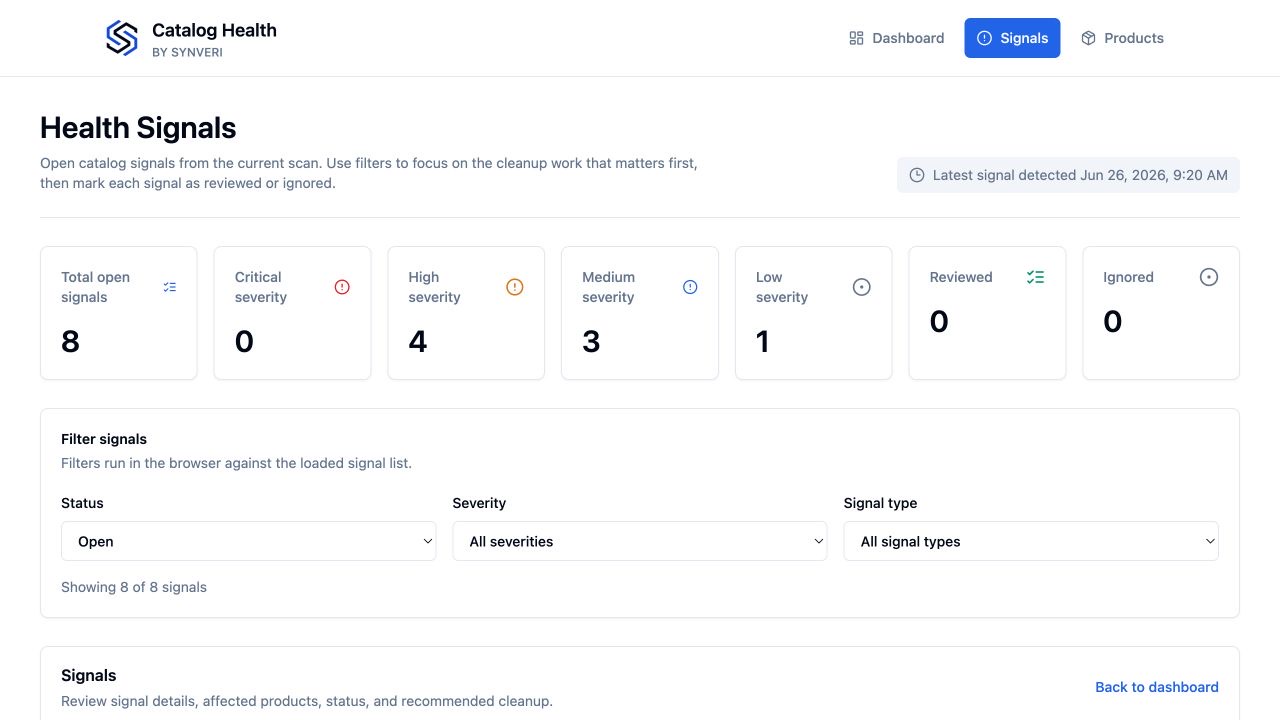Click the Catalog Health title
Image resolution: width=1280 pixels, height=720 pixels.
pos(214,30)
